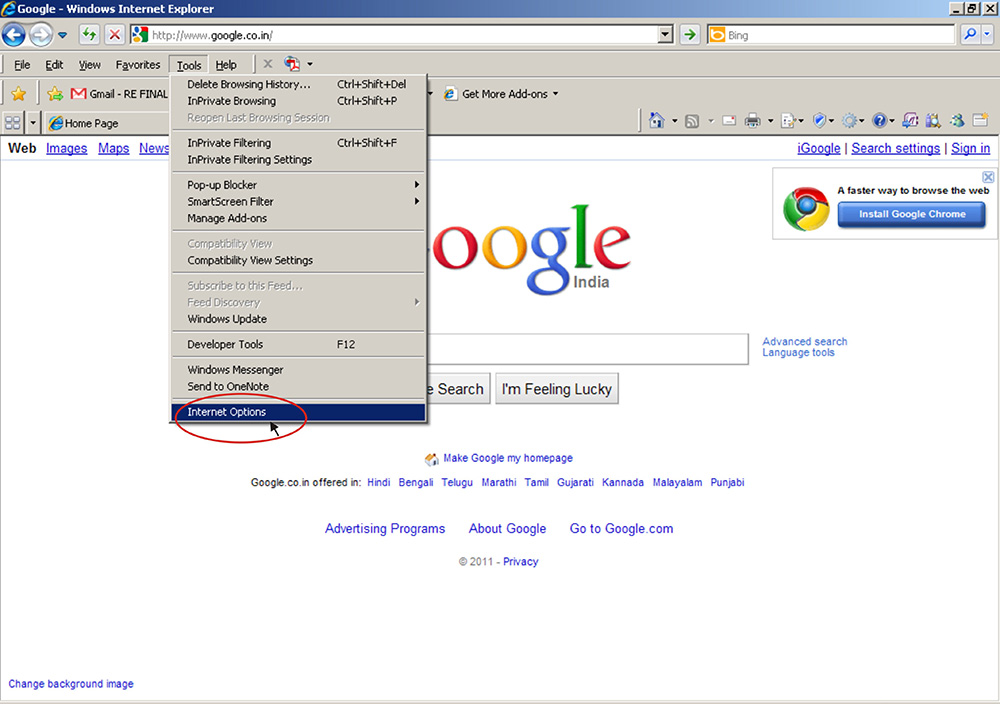Select Windows Messenger menu entry
The image size is (1000, 704).
(x=298, y=370)
